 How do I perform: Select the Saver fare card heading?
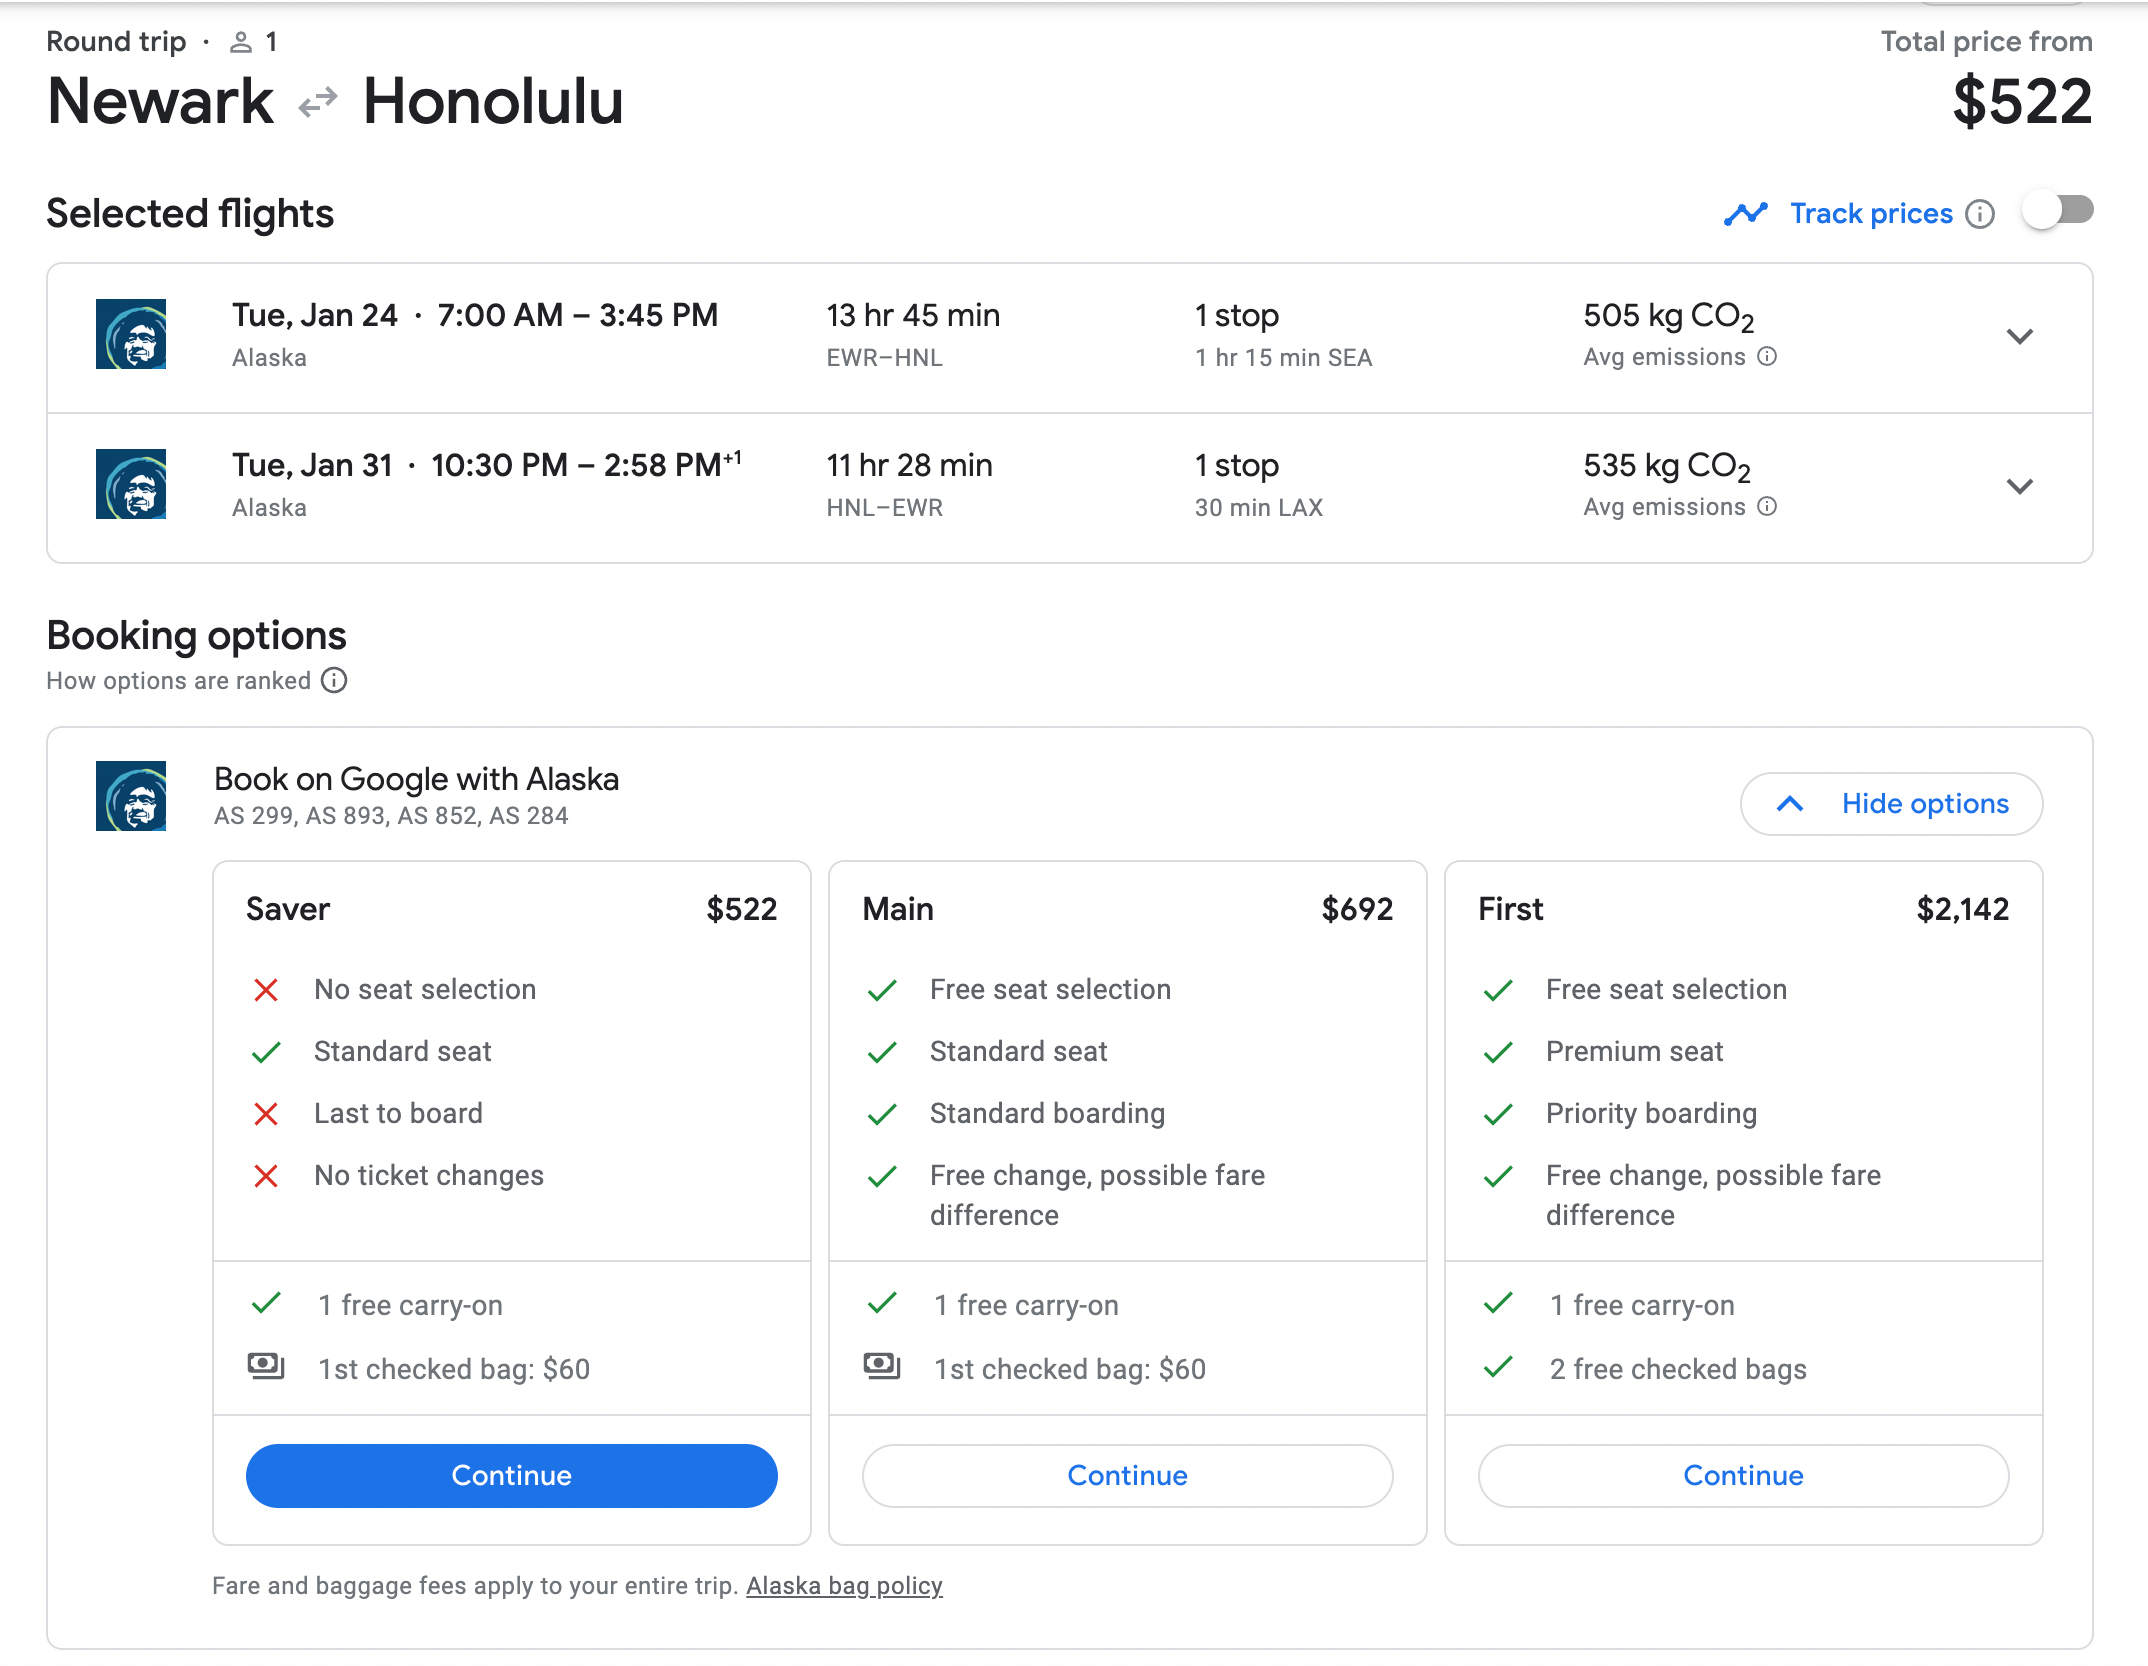coord(288,909)
